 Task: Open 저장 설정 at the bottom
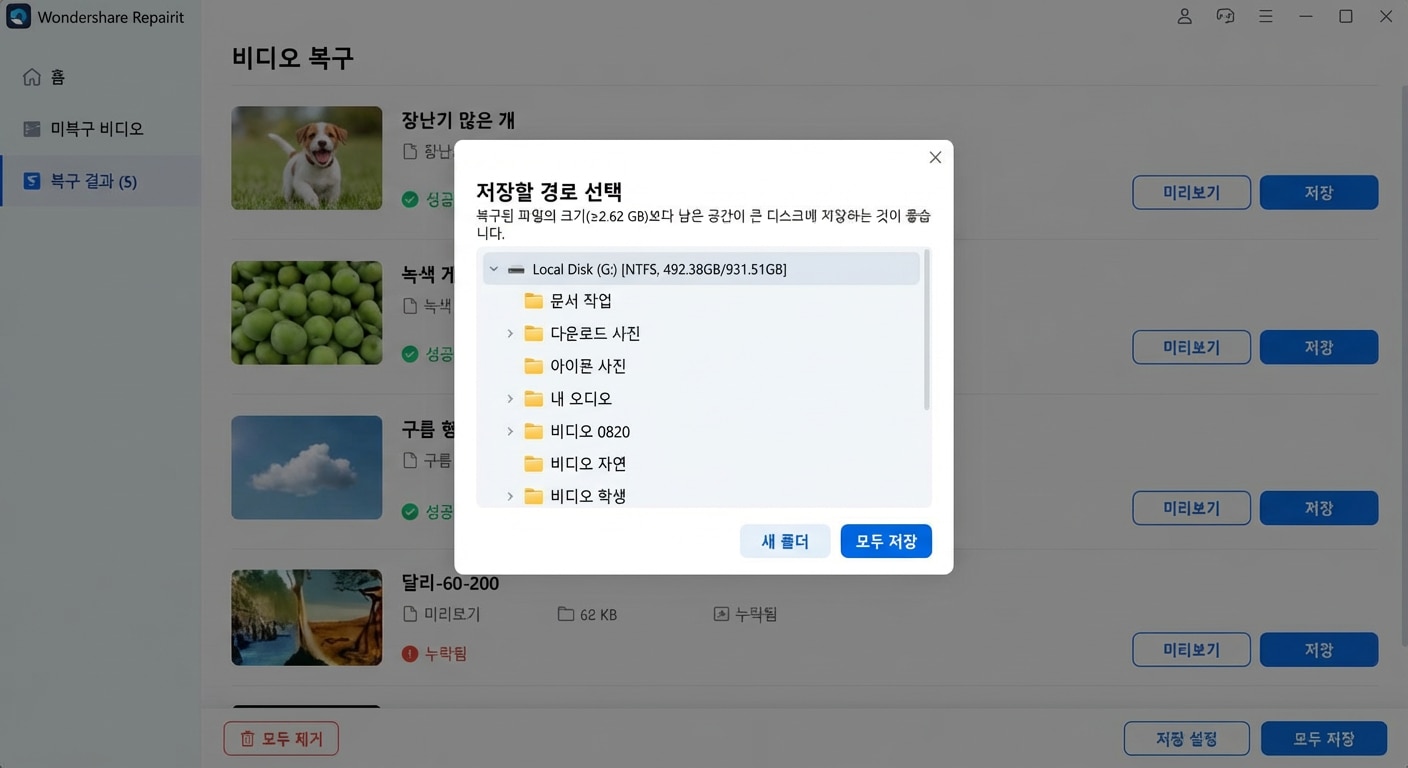click(1187, 738)
